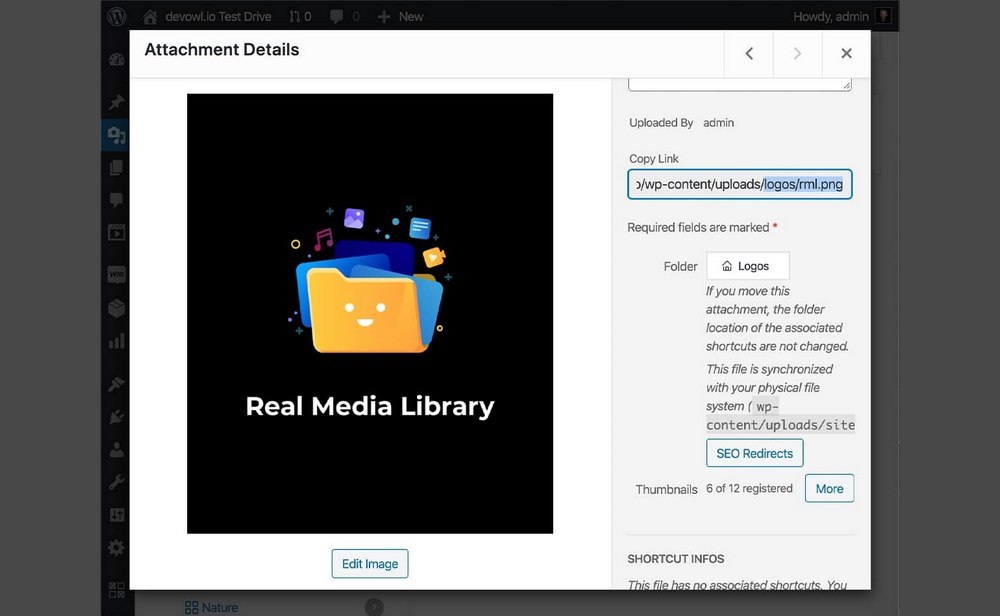The width and height of the screenshot is (1000, 616).
Task: Open the Pages sidebar icon
Action: pyautogui.click(x=116, y=168)
